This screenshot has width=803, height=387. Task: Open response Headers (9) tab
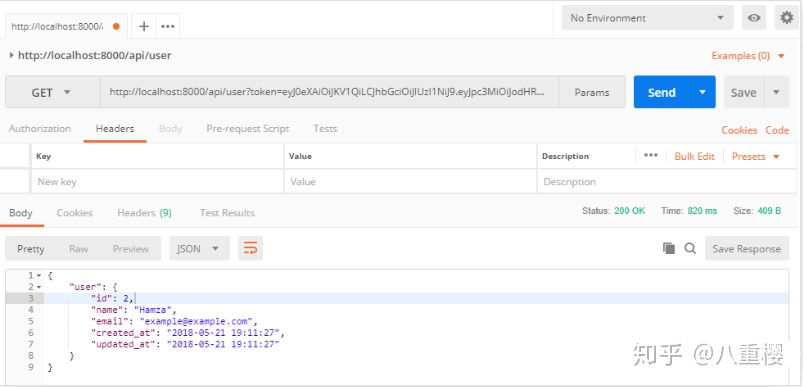tap(144, 212)
